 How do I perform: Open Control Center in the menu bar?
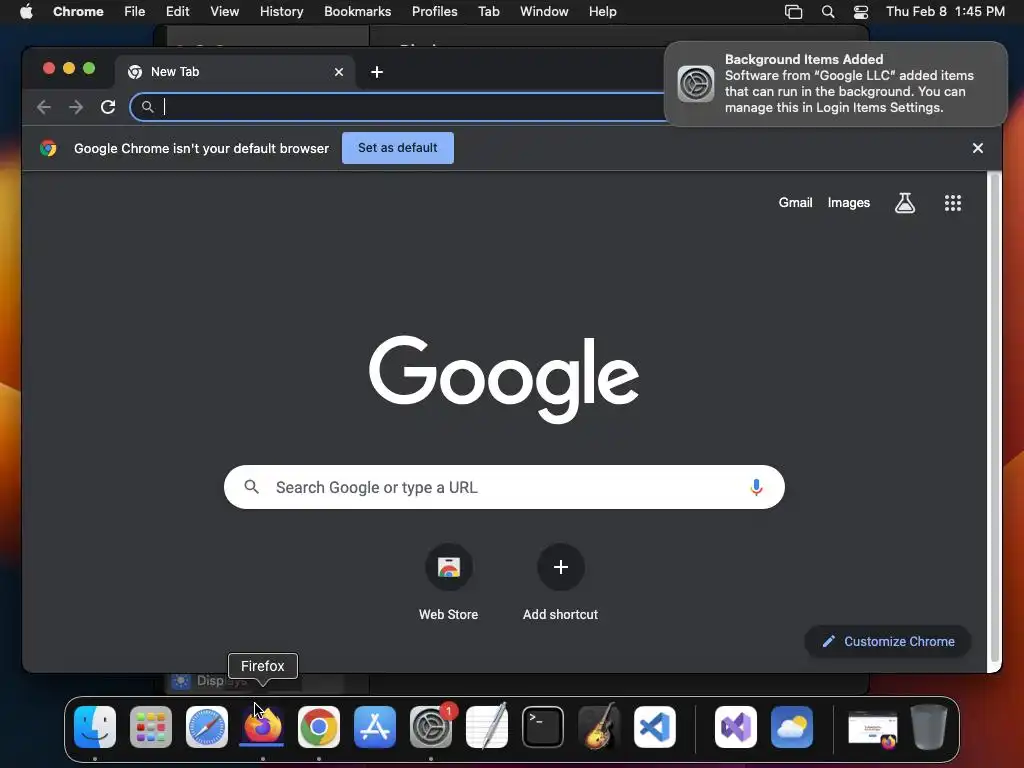pyautogui.click(x=861, y=12)
